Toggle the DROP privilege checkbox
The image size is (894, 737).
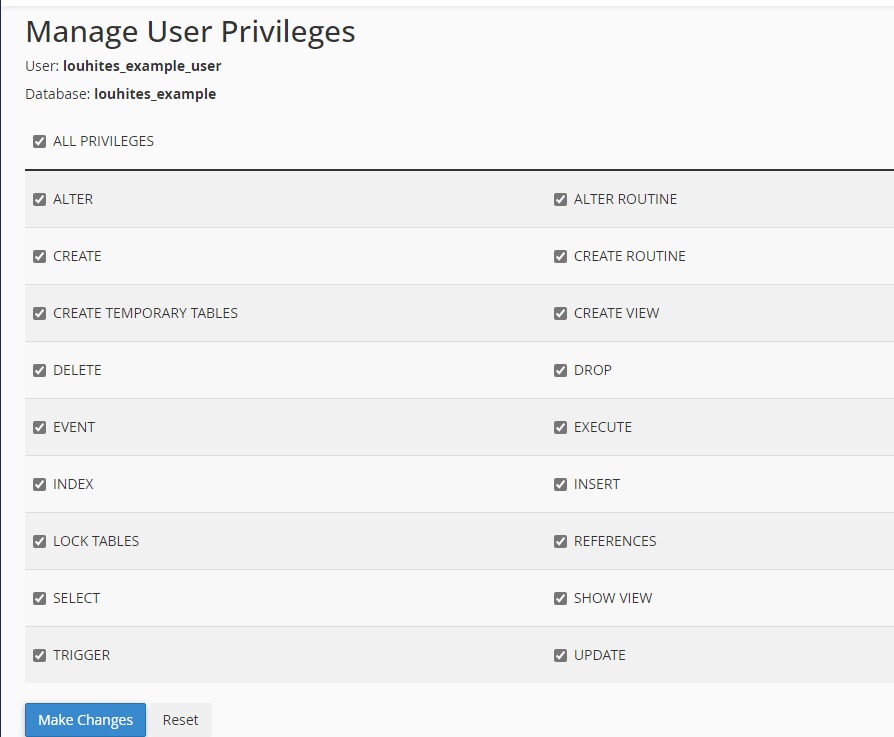coord(561,371)
